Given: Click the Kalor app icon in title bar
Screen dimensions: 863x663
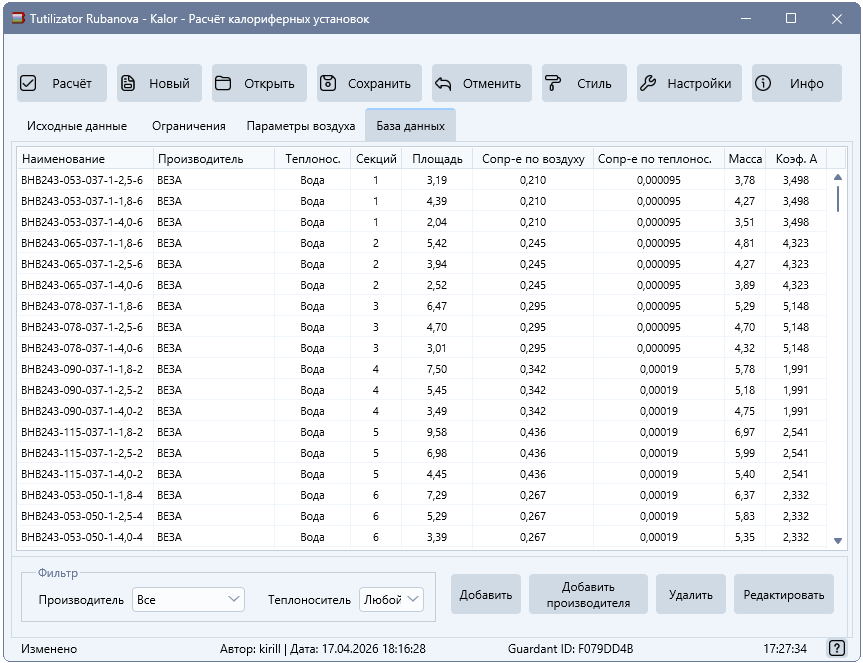Looking at the screenshot, I should click(x=18, y=18).
